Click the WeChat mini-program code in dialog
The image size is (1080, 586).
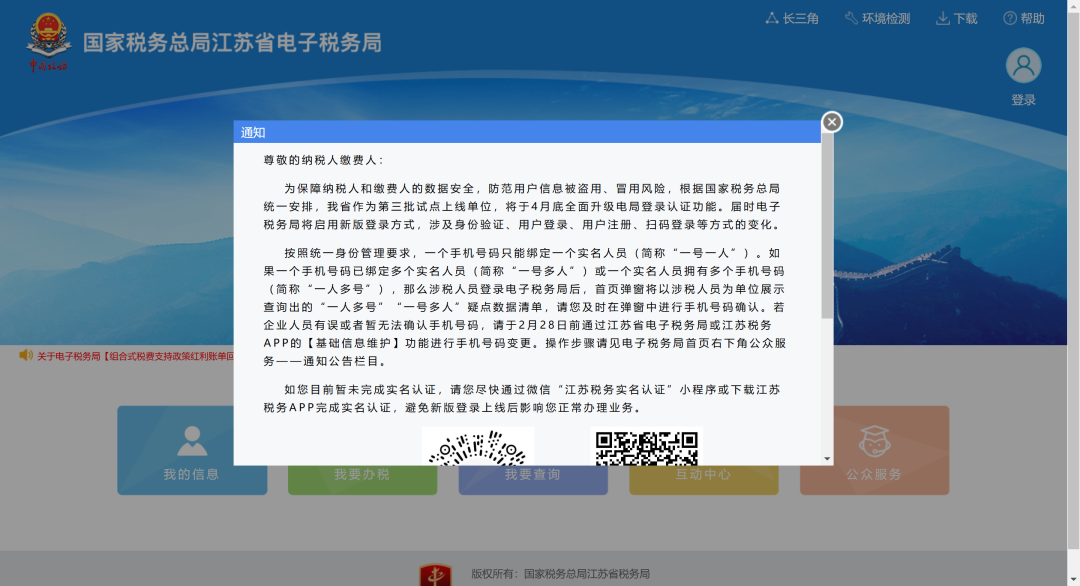(477, 446)
